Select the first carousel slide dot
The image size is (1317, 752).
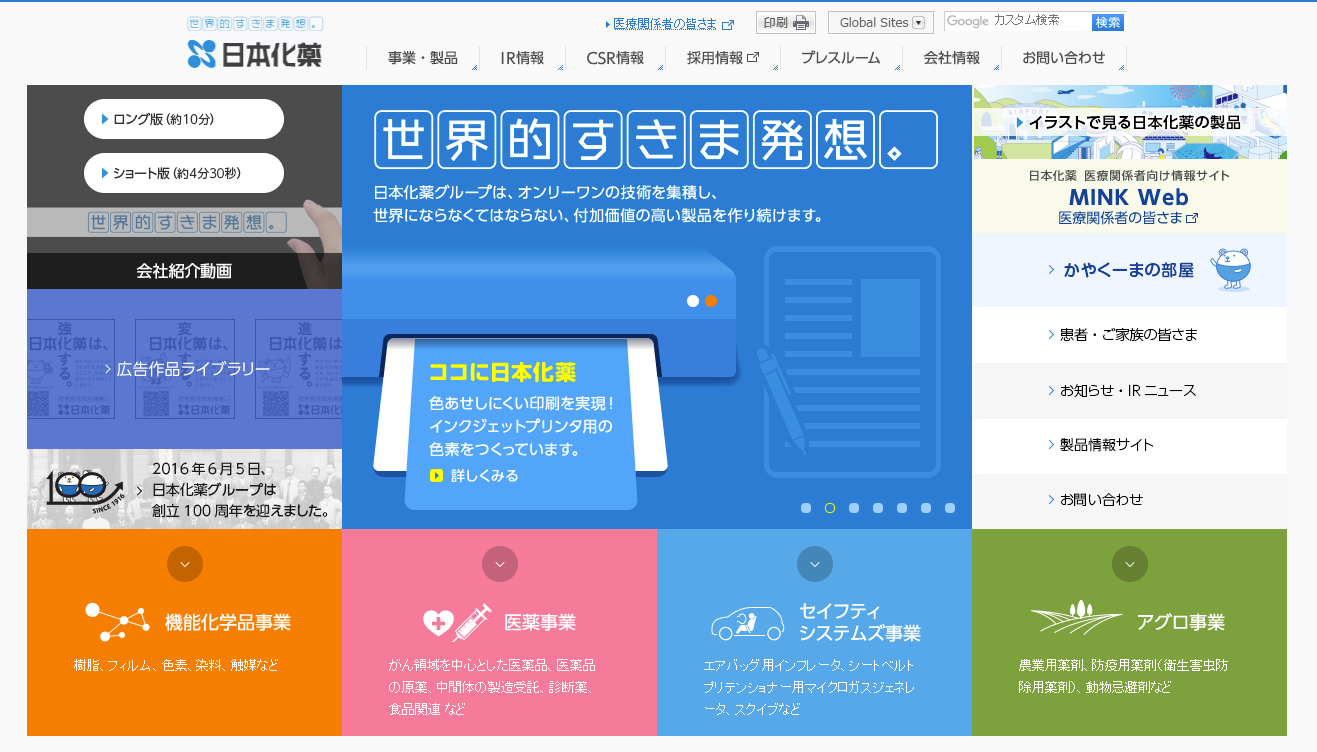[806, 508]
